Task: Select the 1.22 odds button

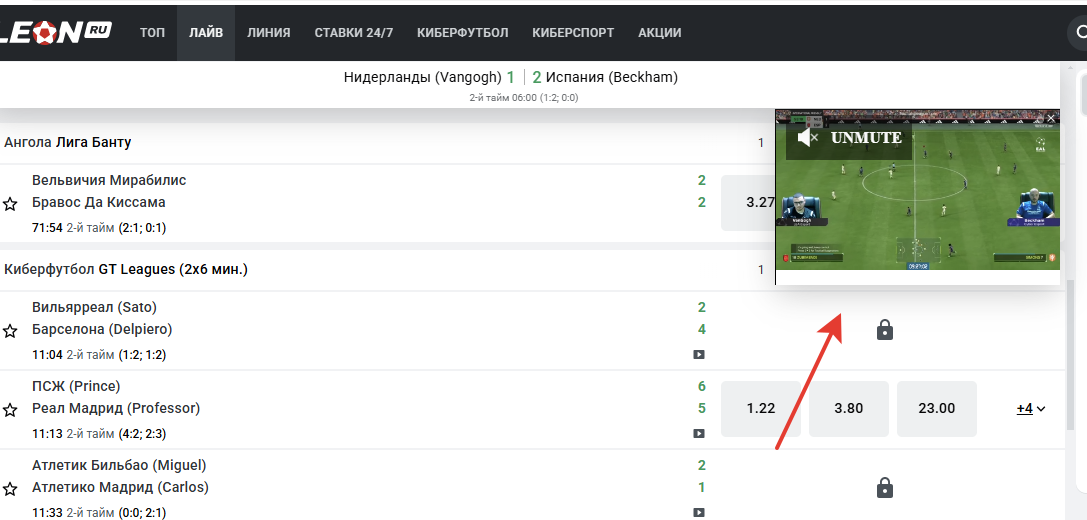Action: (760, 408)
